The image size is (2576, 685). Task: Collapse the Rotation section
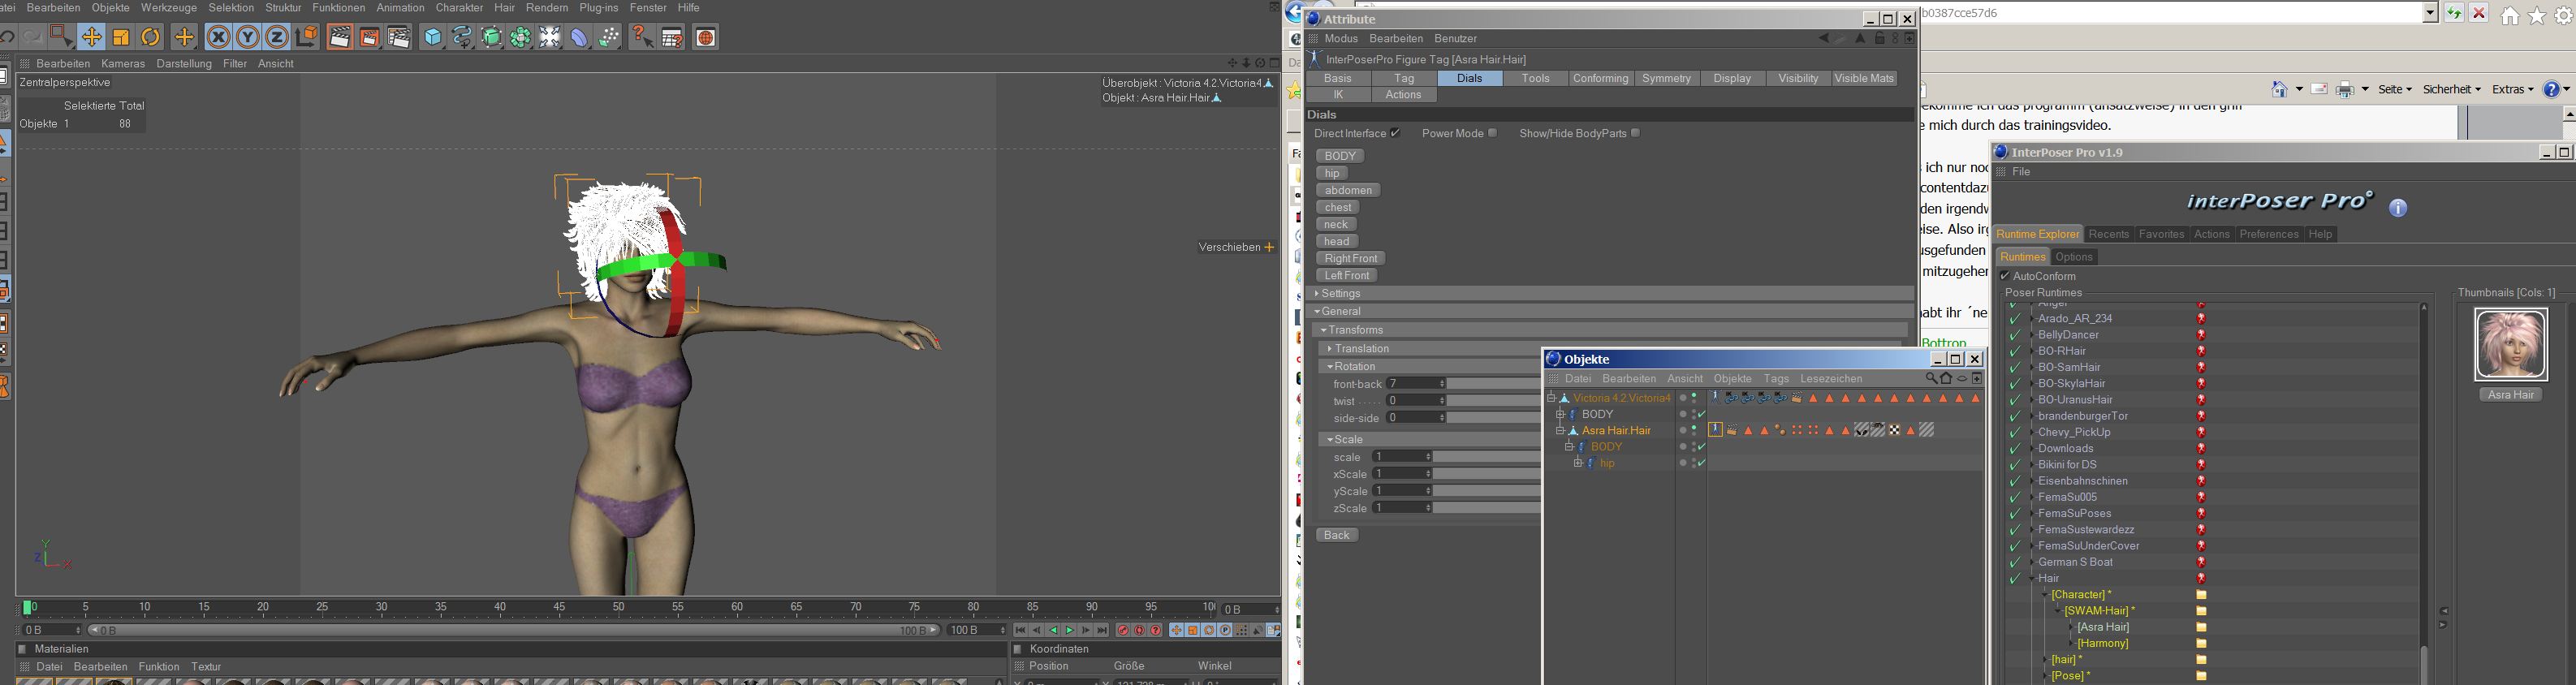tap(1330, 367)
